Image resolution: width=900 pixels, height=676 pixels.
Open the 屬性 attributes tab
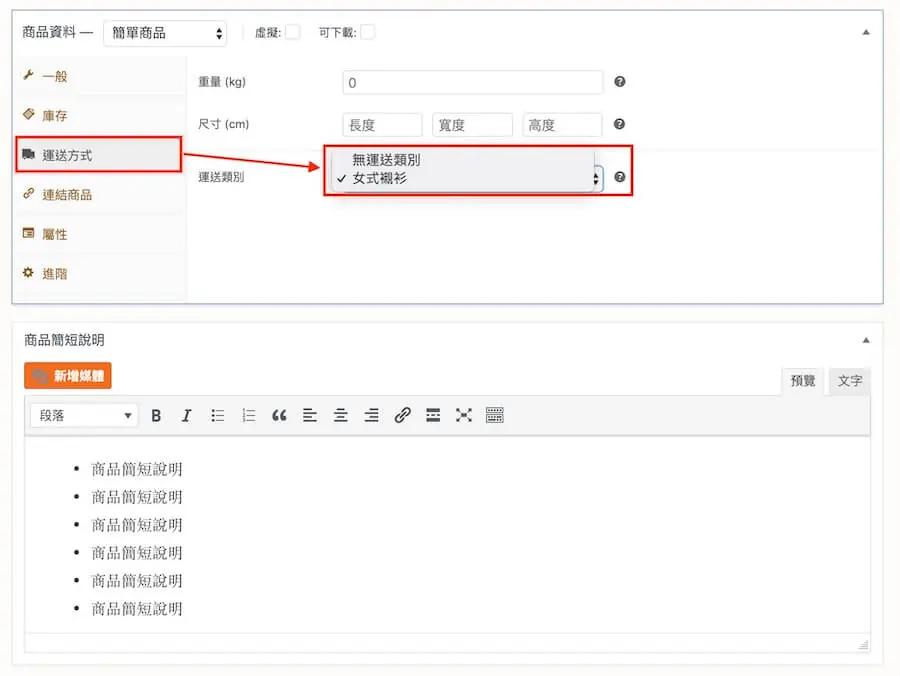click(99, 234)
